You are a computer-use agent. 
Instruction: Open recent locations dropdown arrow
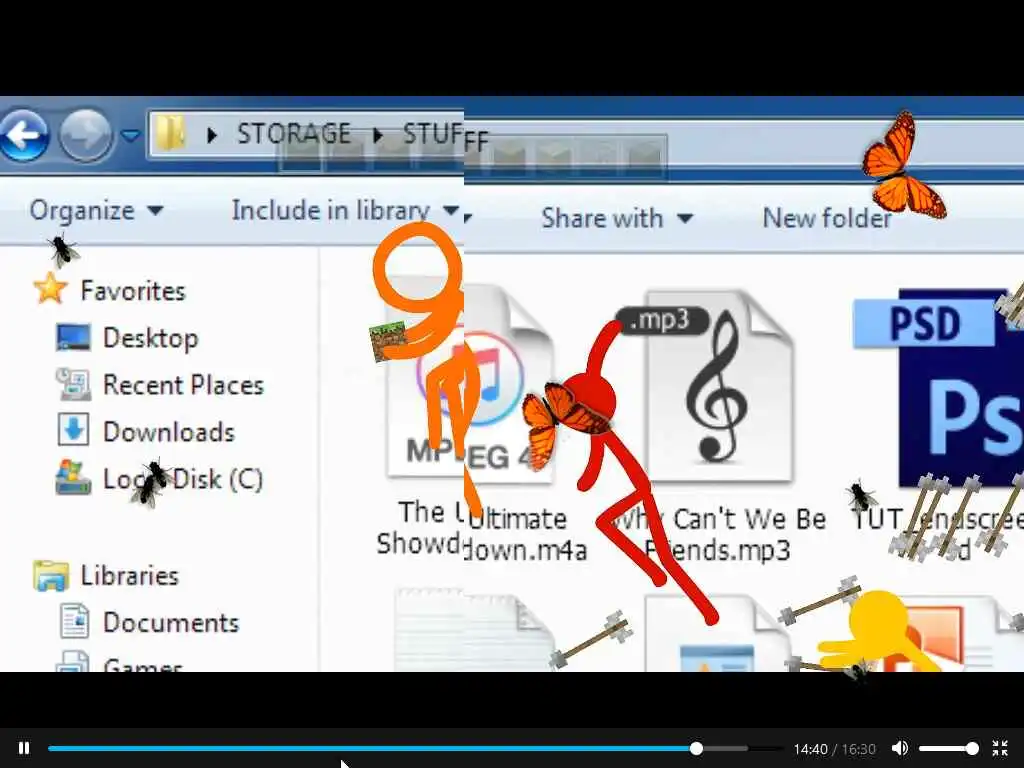coord(131,136)
